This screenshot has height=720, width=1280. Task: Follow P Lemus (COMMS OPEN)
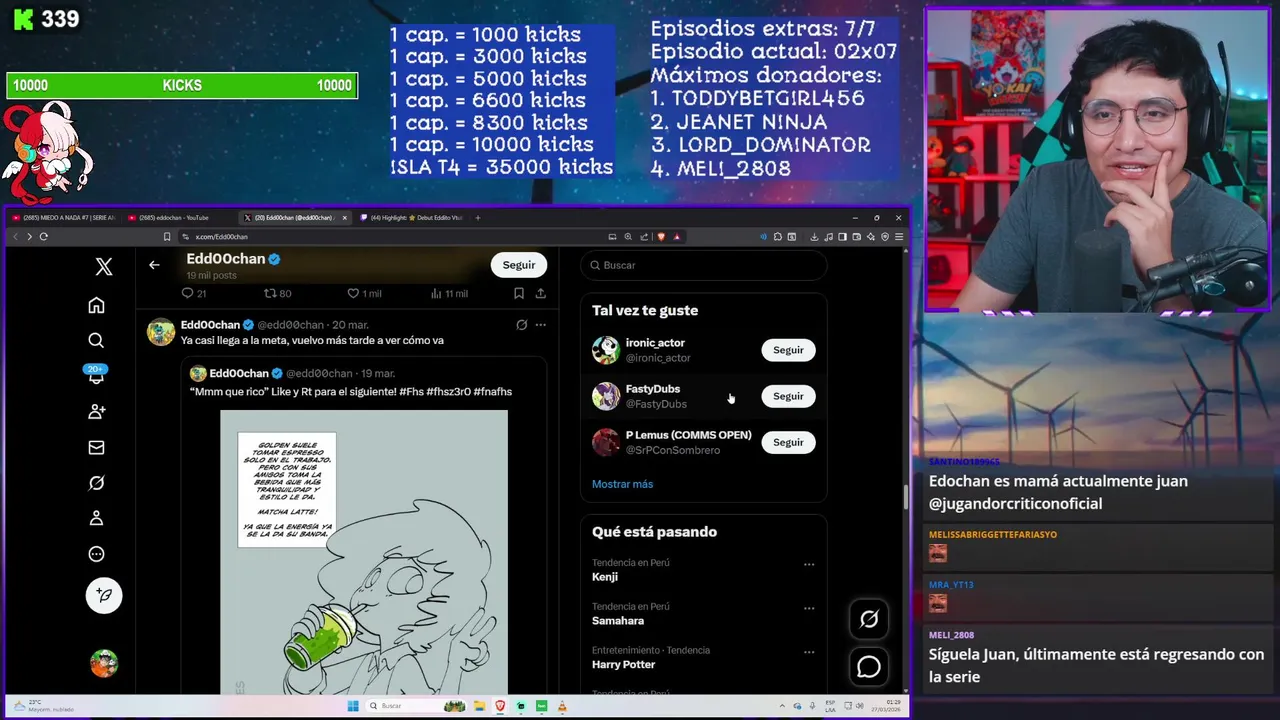click(x=788, y=442)
